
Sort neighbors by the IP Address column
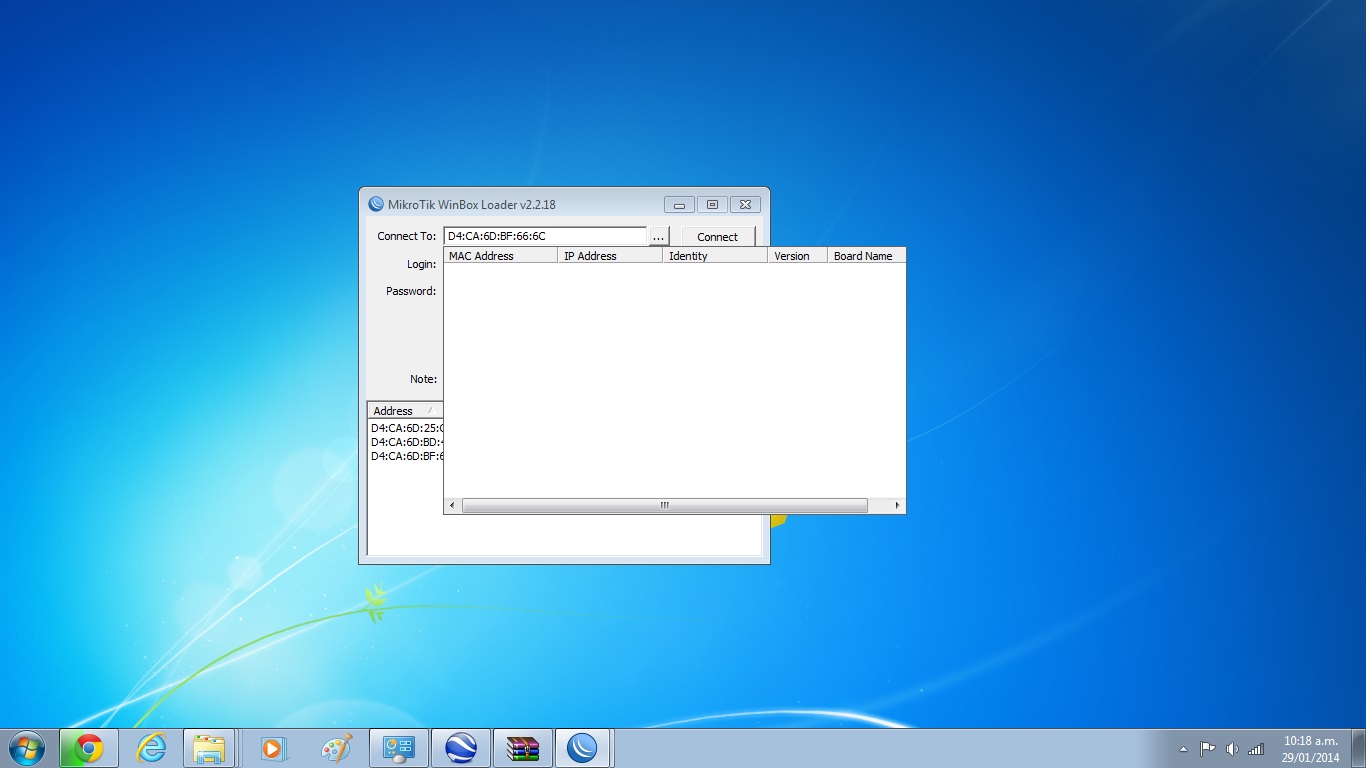610,256
